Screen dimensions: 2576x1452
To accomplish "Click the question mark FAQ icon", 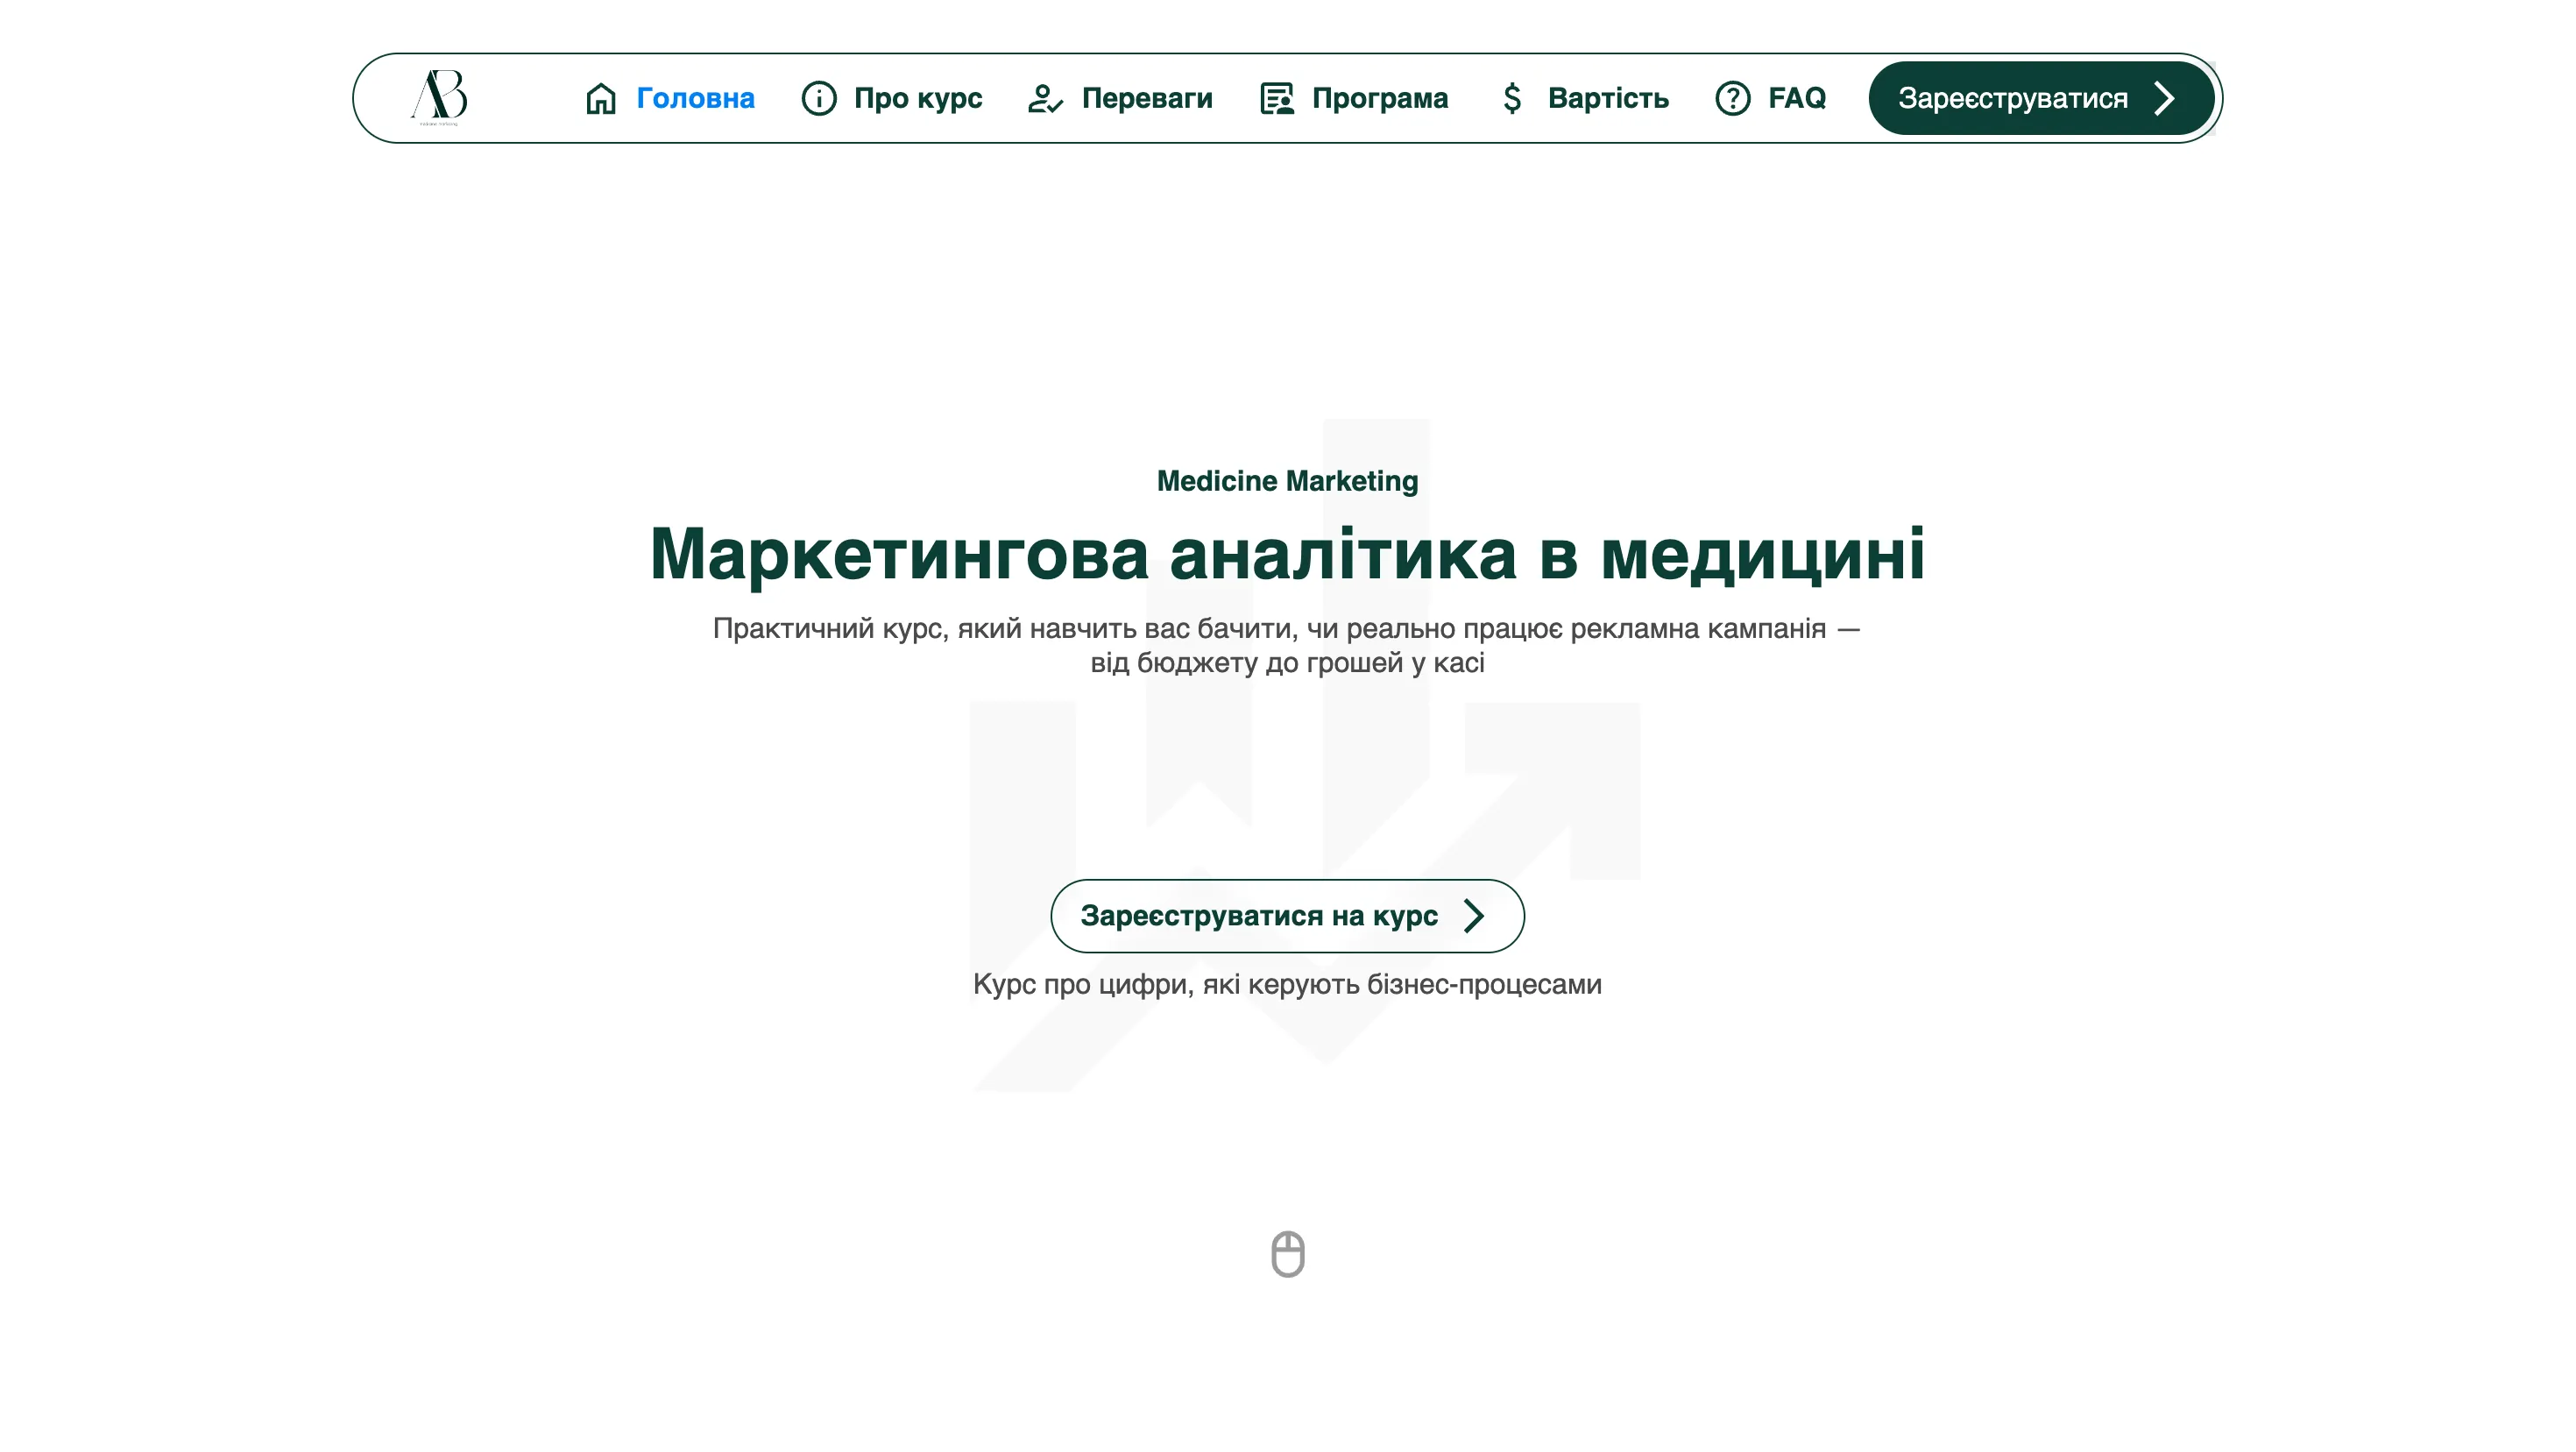I will (x=1732, y=98).
